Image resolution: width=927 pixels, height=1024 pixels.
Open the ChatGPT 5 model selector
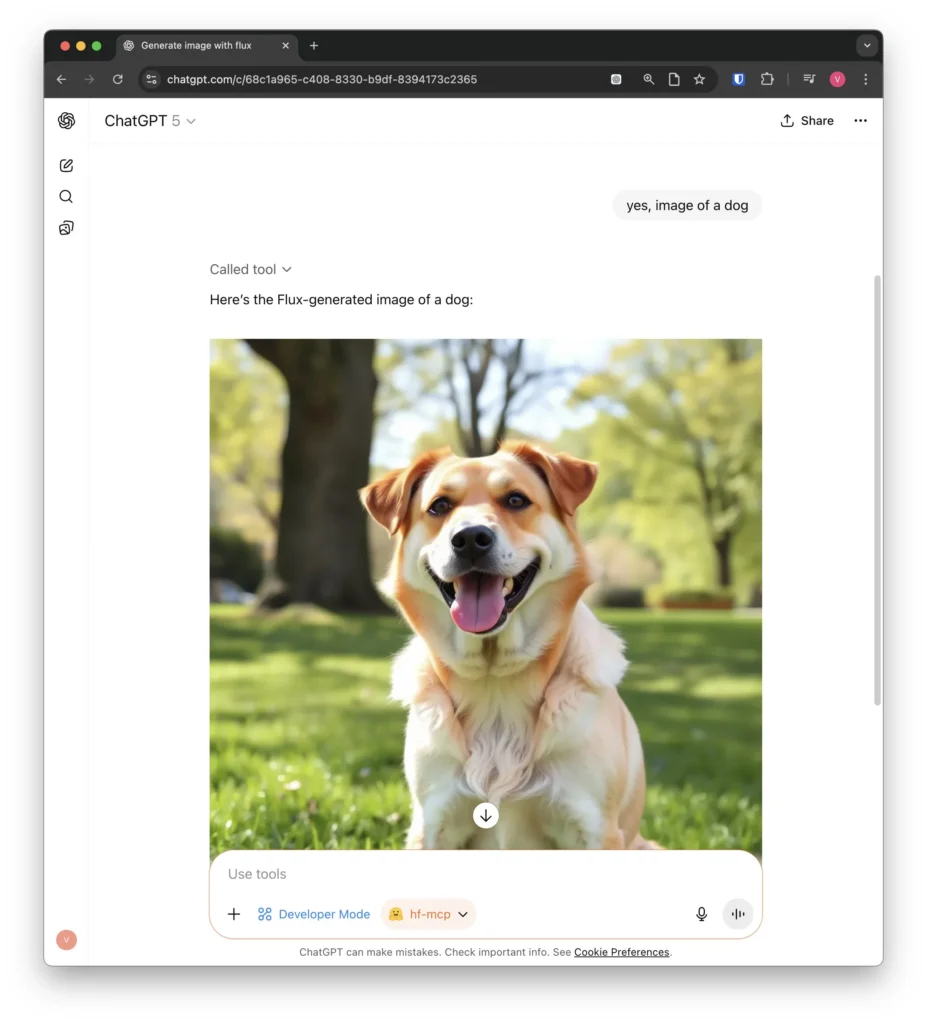[x=150, y=121]
